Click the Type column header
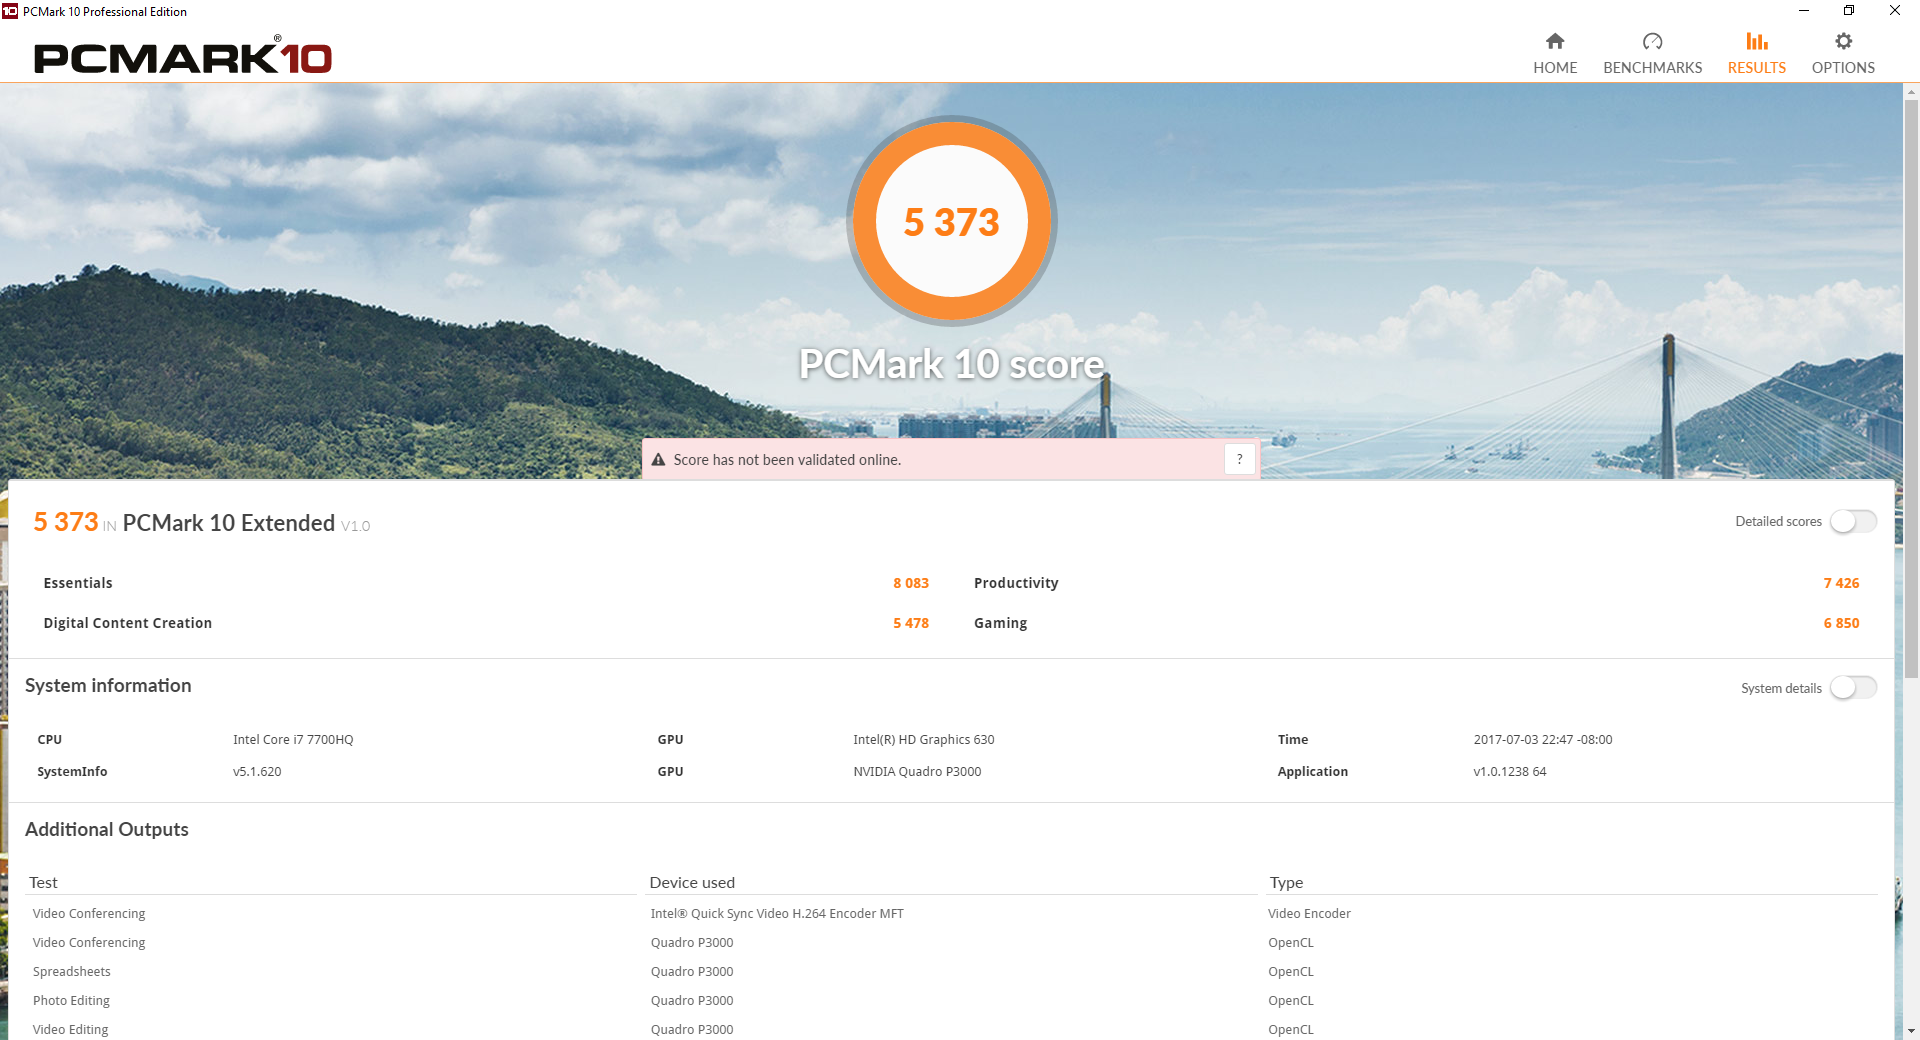This screenshot has height=1040, width=1920. [x=1286, y=883]
